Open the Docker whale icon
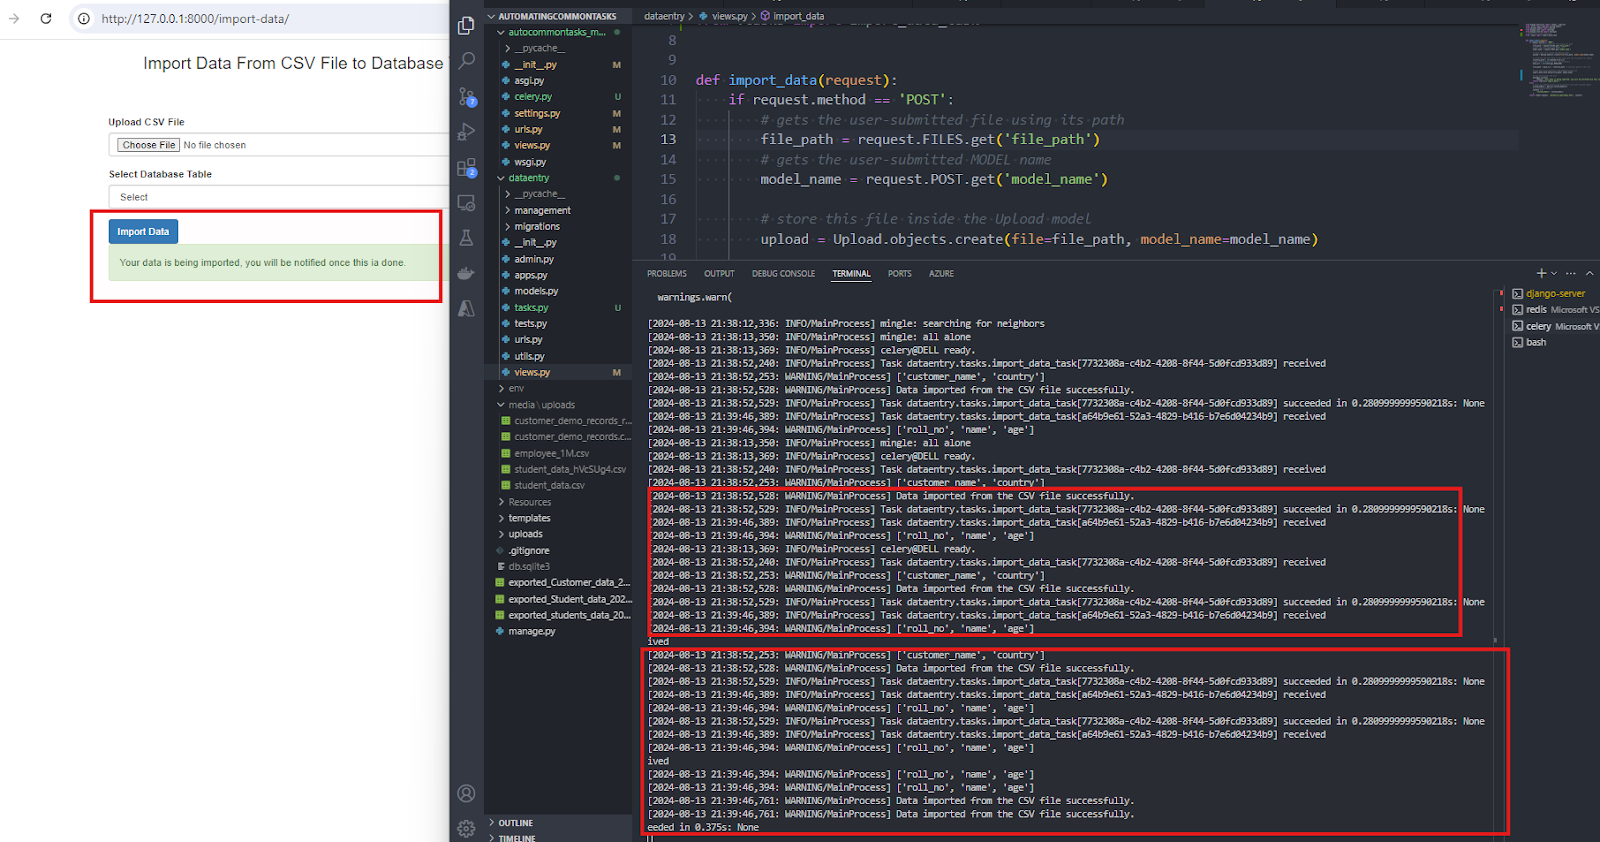Image resolution: width=1600 pixels, height=842 pixels. click(466, 273)
